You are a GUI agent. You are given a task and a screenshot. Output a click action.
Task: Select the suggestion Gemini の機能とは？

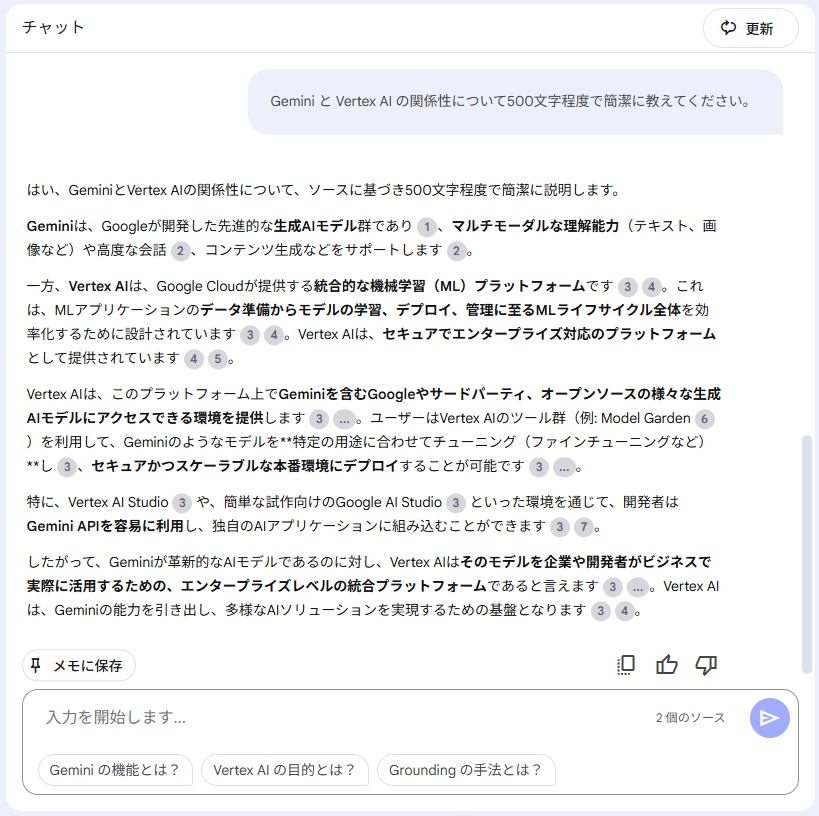coord(115,770)
